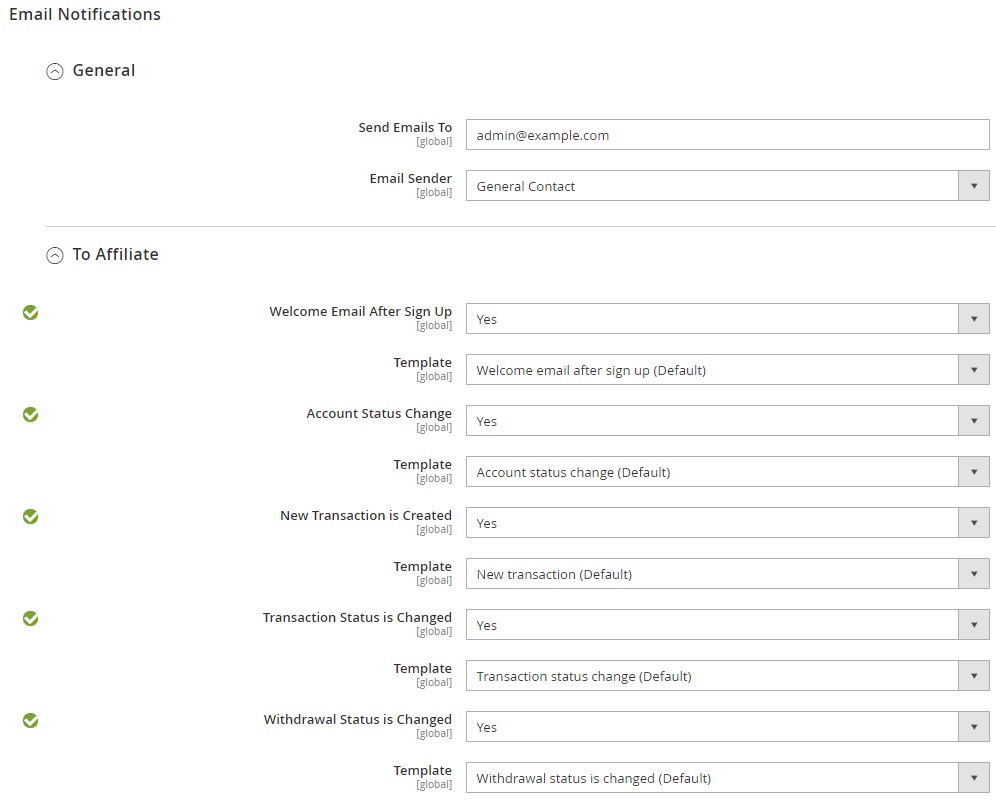Open the Transaction Status is Changed dropdown

727,625
